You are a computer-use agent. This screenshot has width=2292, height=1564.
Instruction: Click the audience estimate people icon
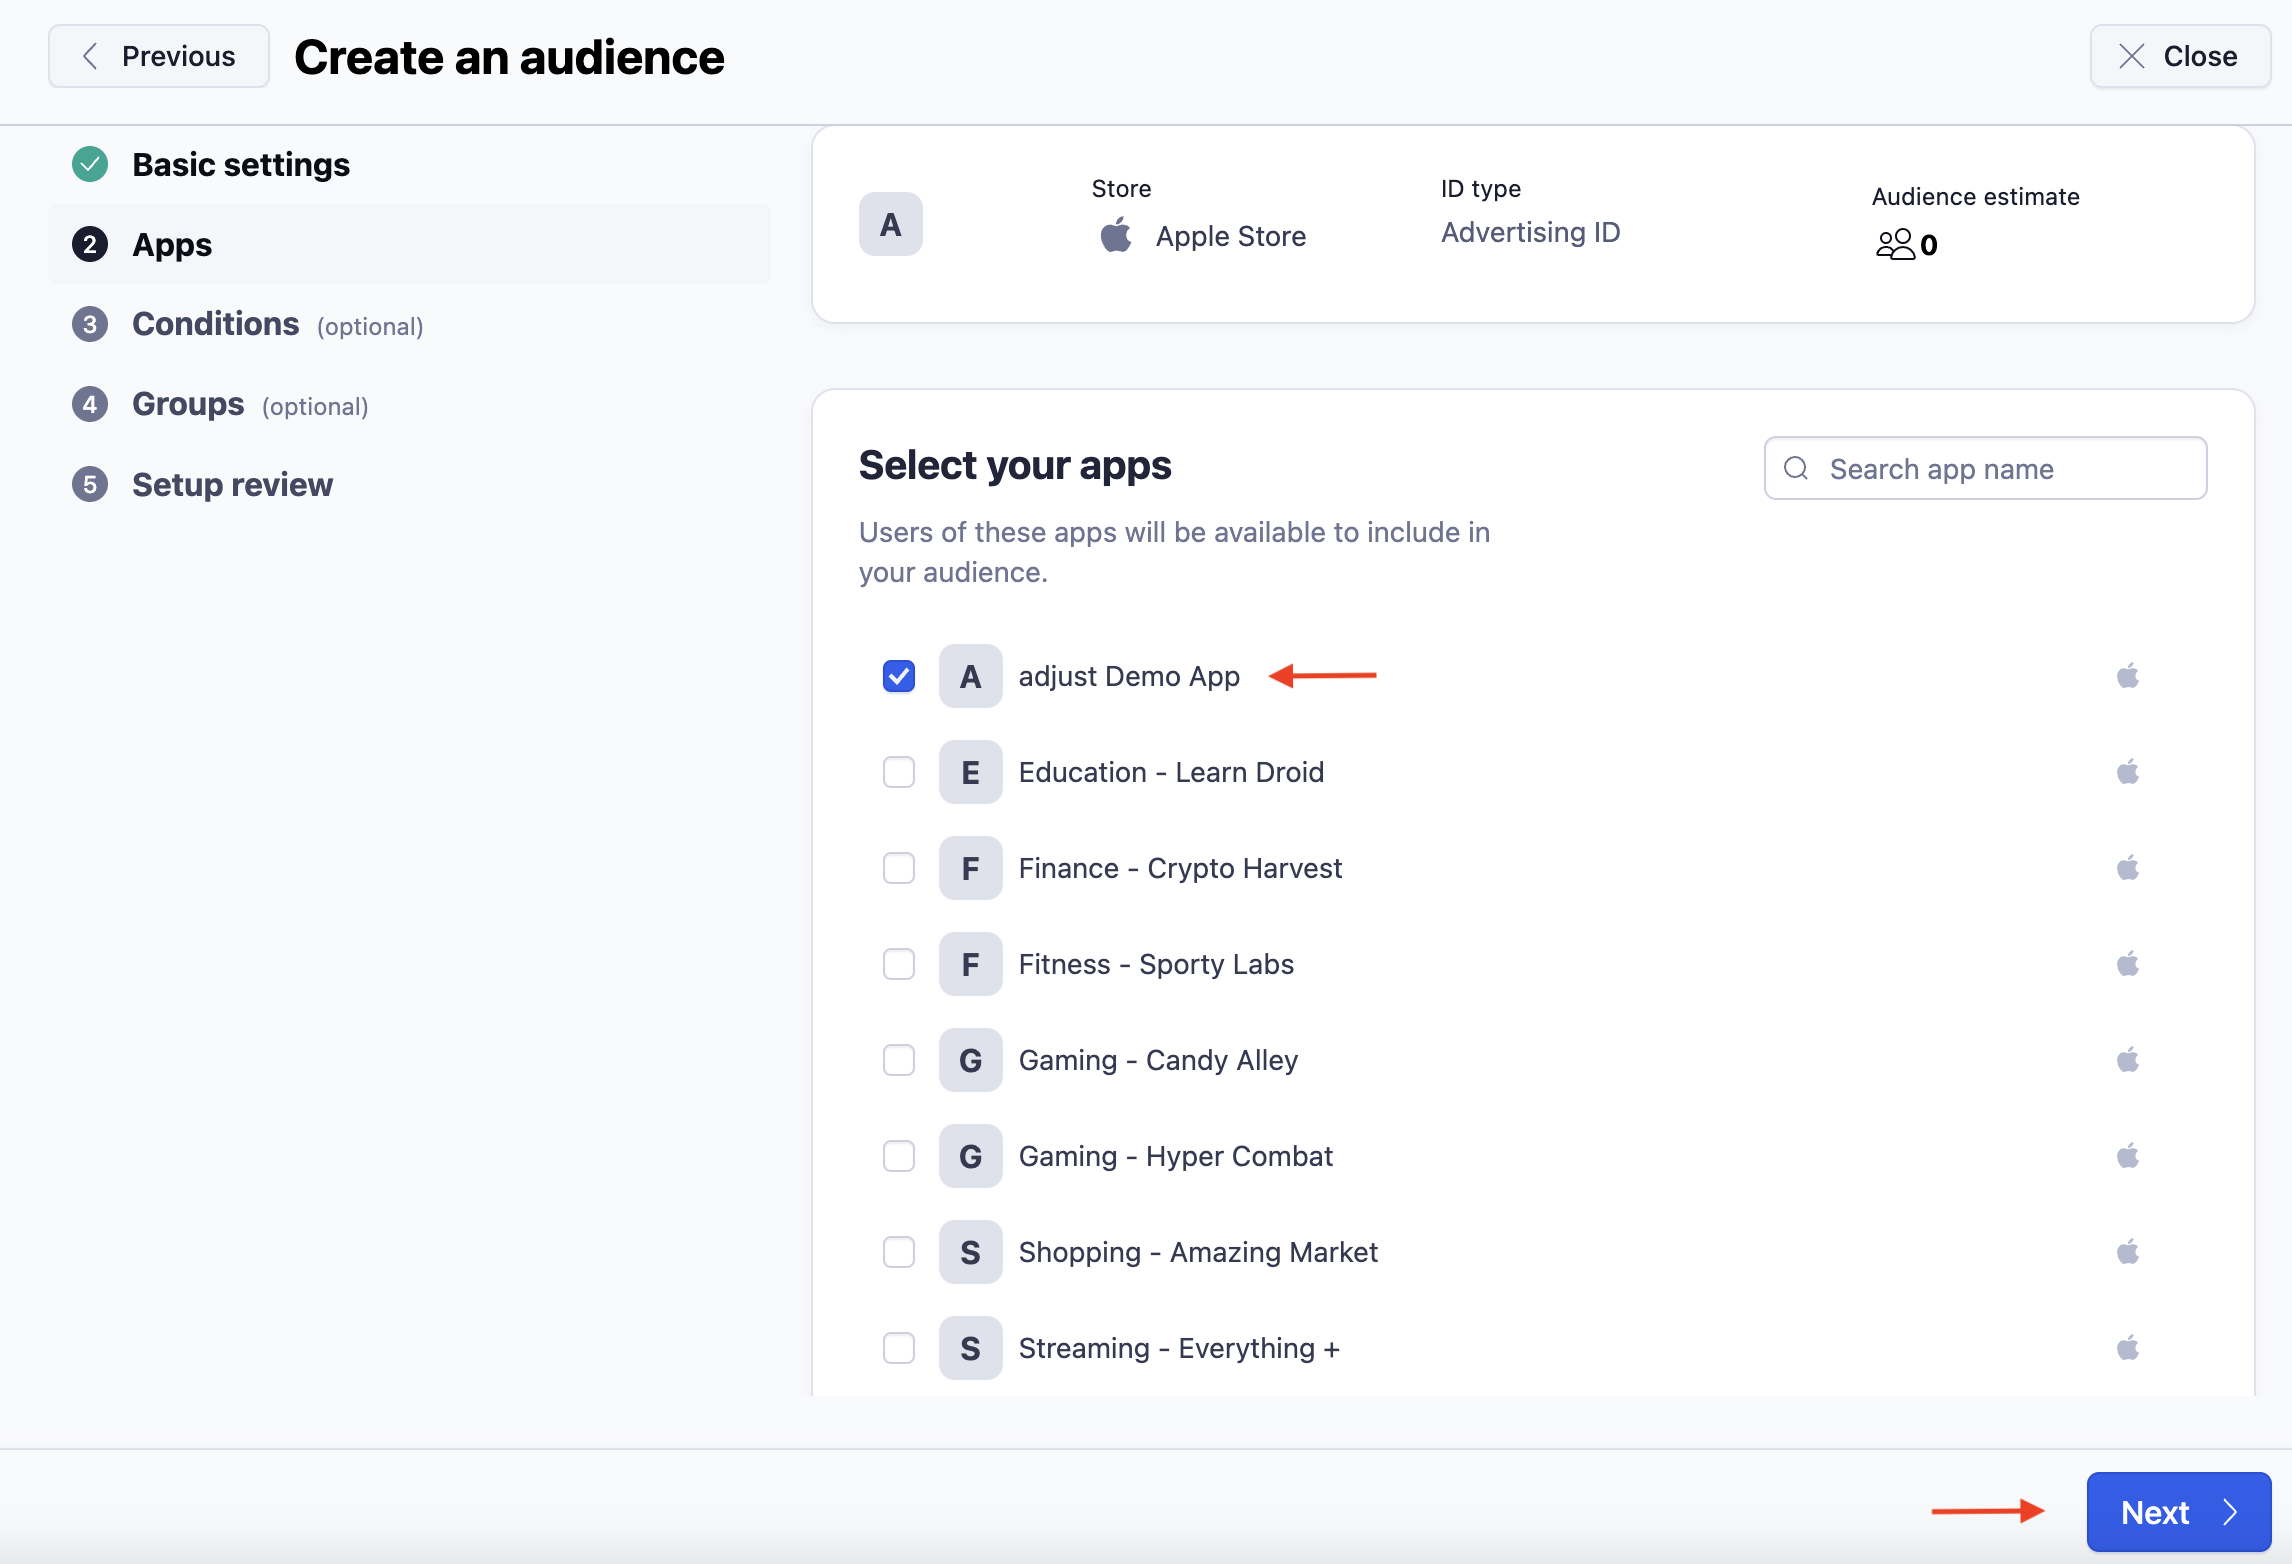click(x=1894, y=245)
